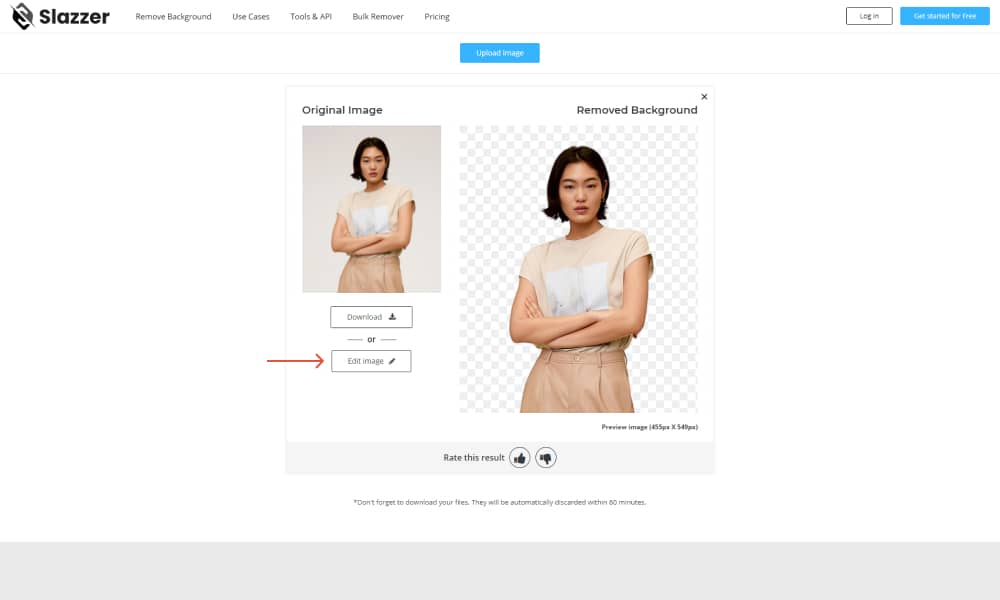Screen dimensions: 1000x600
Task: Click Get started for free button
Action: (945, 16)
